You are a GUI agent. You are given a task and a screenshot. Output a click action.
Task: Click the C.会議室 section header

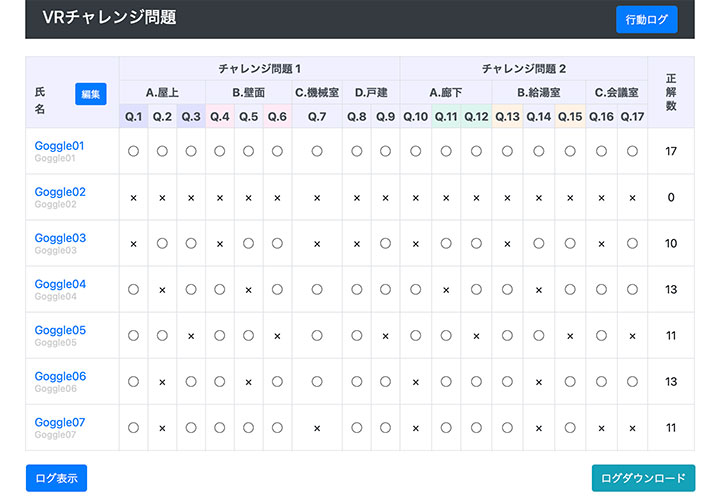point(617,93)
